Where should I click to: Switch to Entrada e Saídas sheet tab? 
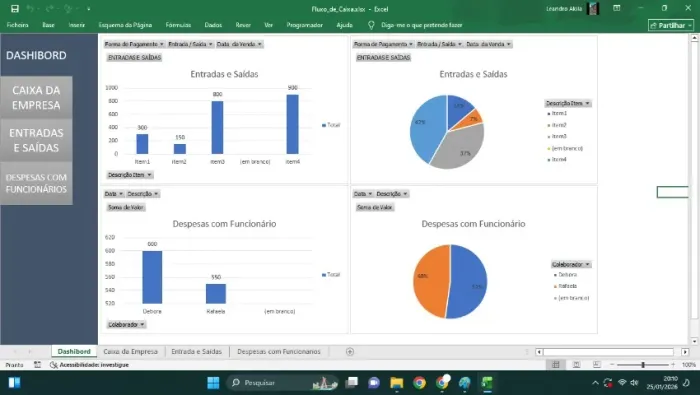[x=196, y=352]
